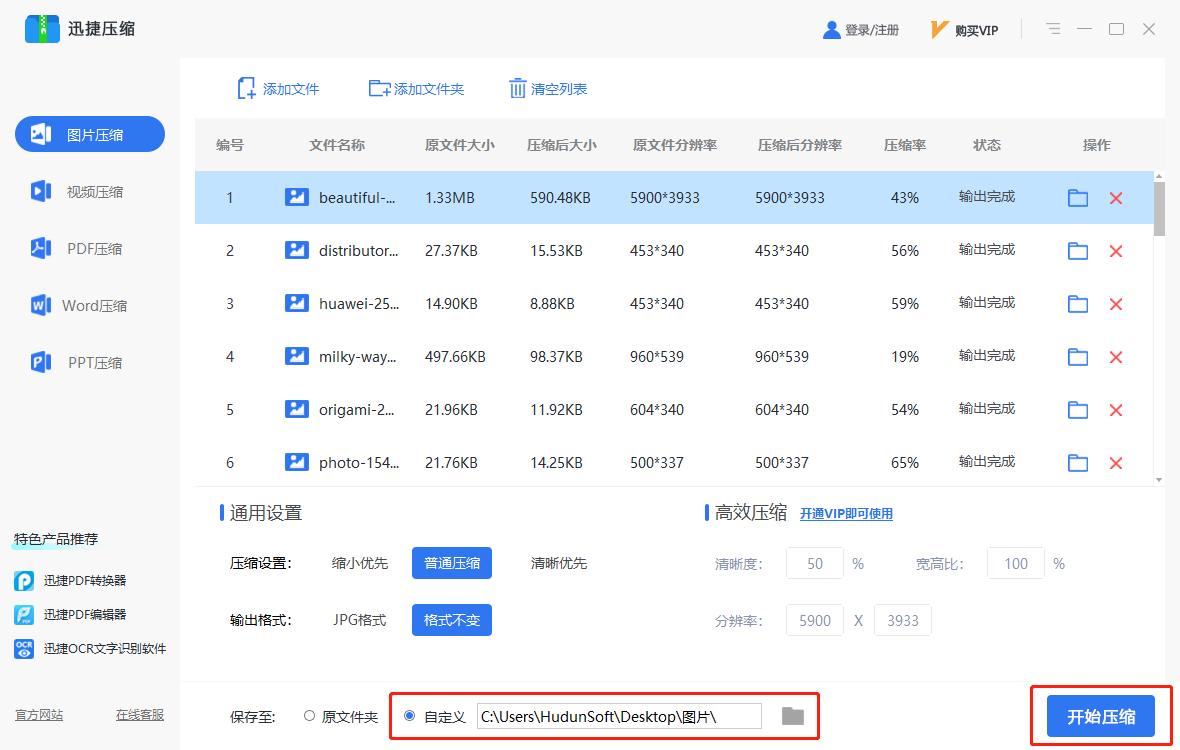Select the 图片压缩 tool in the sidebar
The width and height of the screenshot is (1180, 750).
click(x=89, y=134)
